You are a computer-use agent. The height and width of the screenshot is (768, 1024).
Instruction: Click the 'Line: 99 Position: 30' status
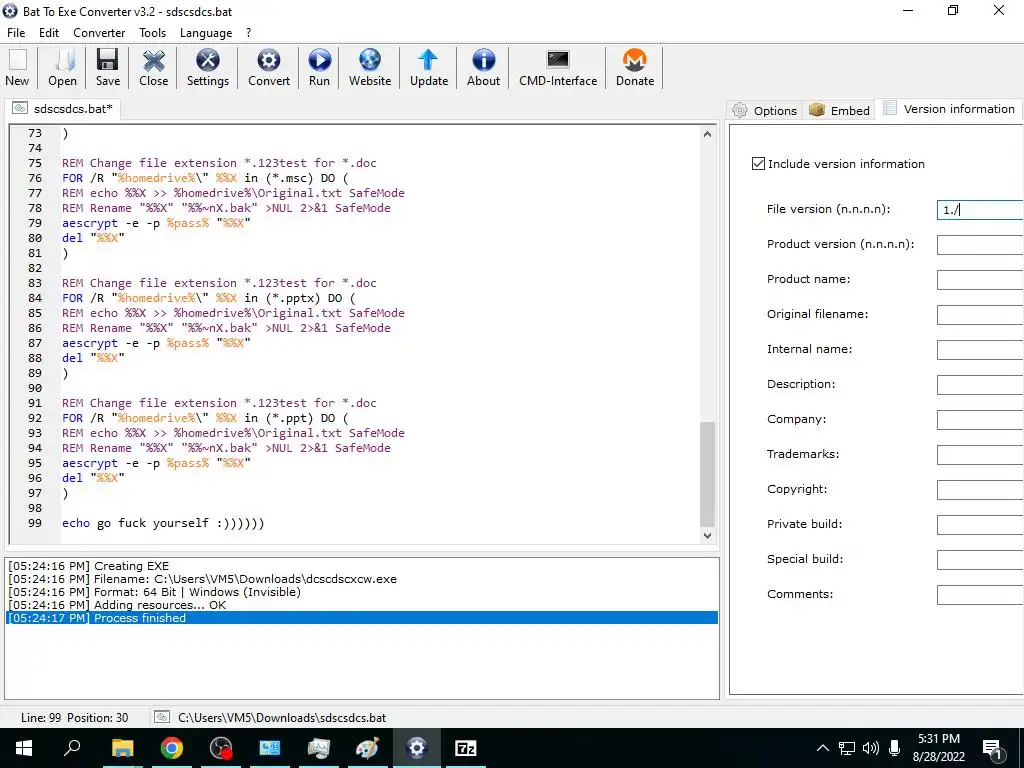pyautogui.click(x=74, y=718)
